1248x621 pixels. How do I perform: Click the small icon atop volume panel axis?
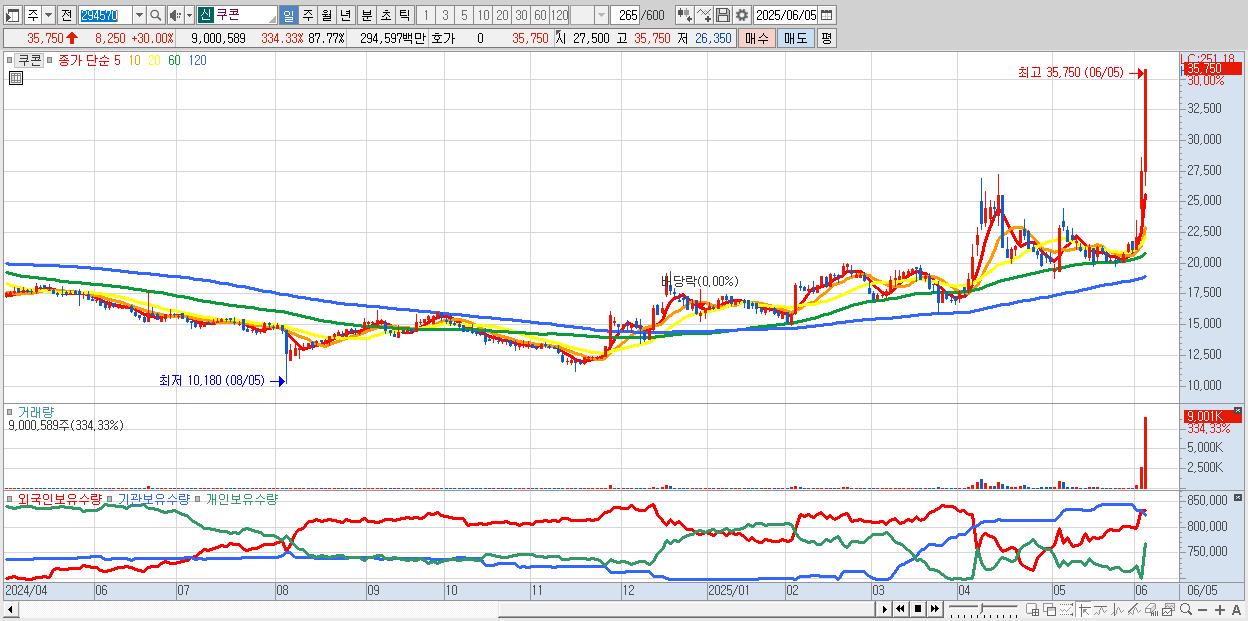tap(1240, 411)
